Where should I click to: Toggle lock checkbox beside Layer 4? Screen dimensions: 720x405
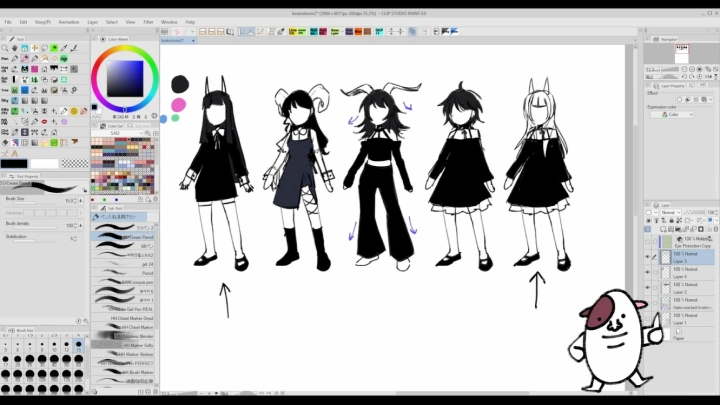point(655,273)
